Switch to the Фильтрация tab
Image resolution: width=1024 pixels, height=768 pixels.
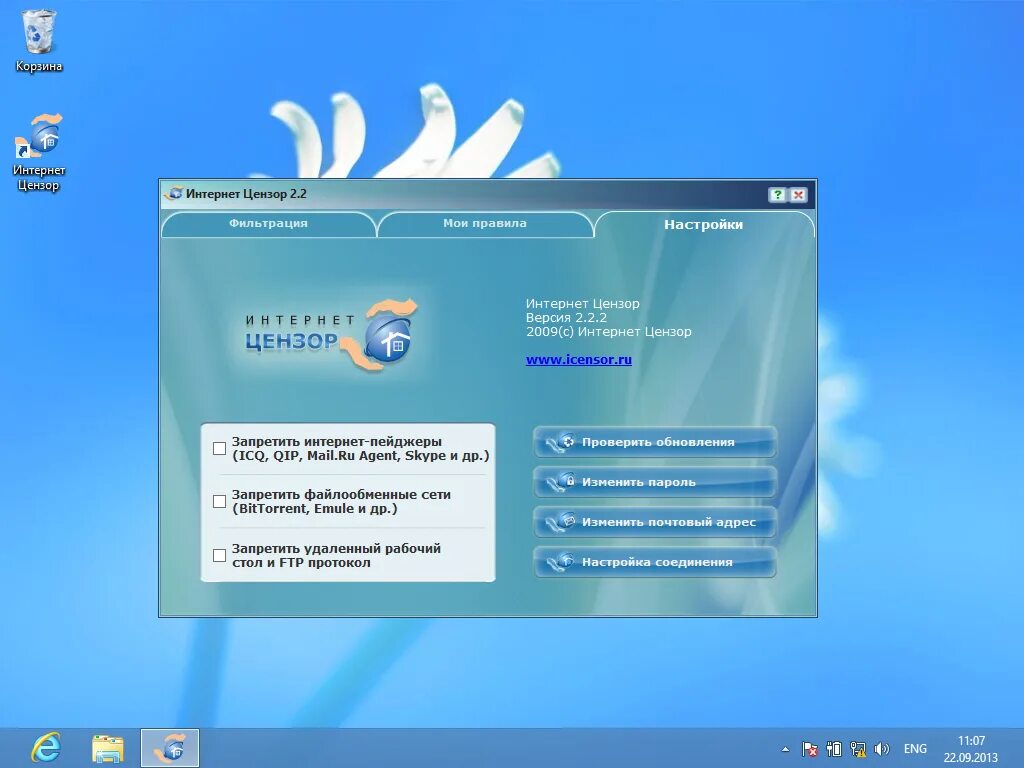click(x=268, y=223)
